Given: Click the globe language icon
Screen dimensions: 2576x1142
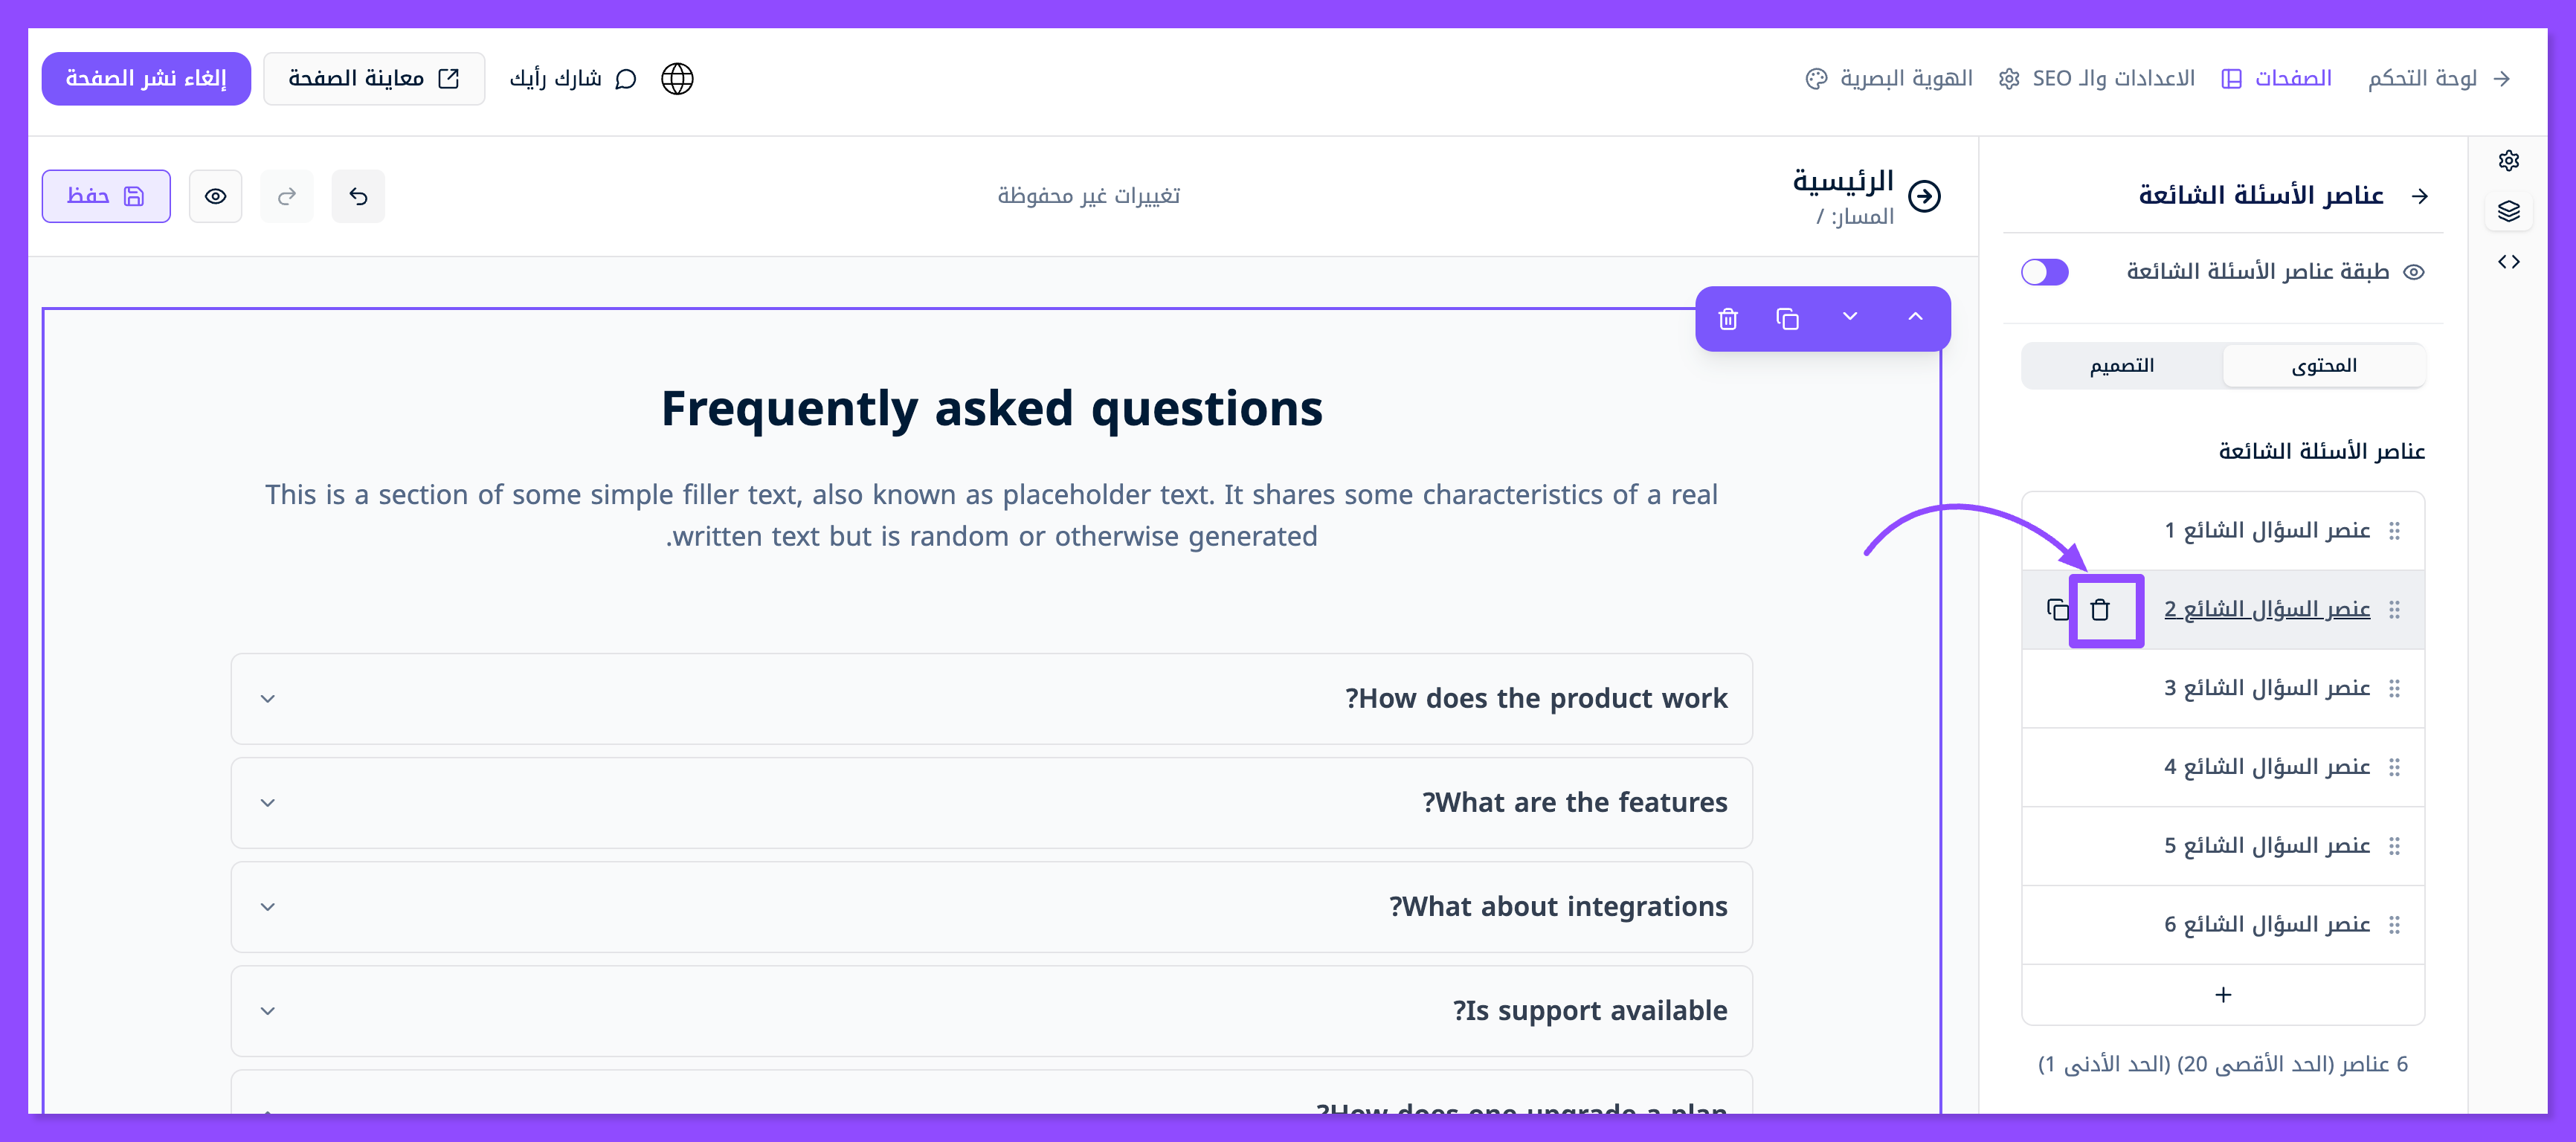Looking at the screenshot, I should [677, 79].
